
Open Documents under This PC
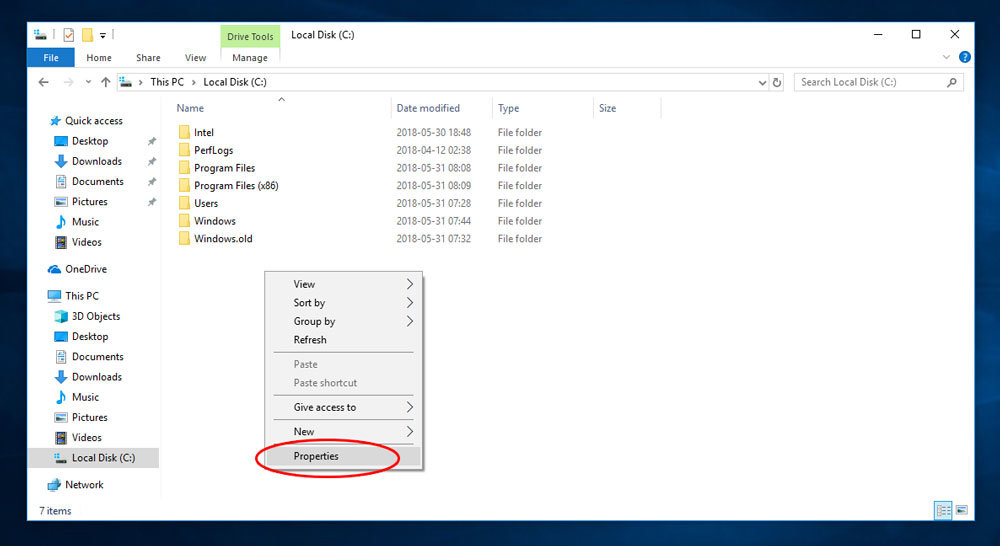[x=98, y=357]
